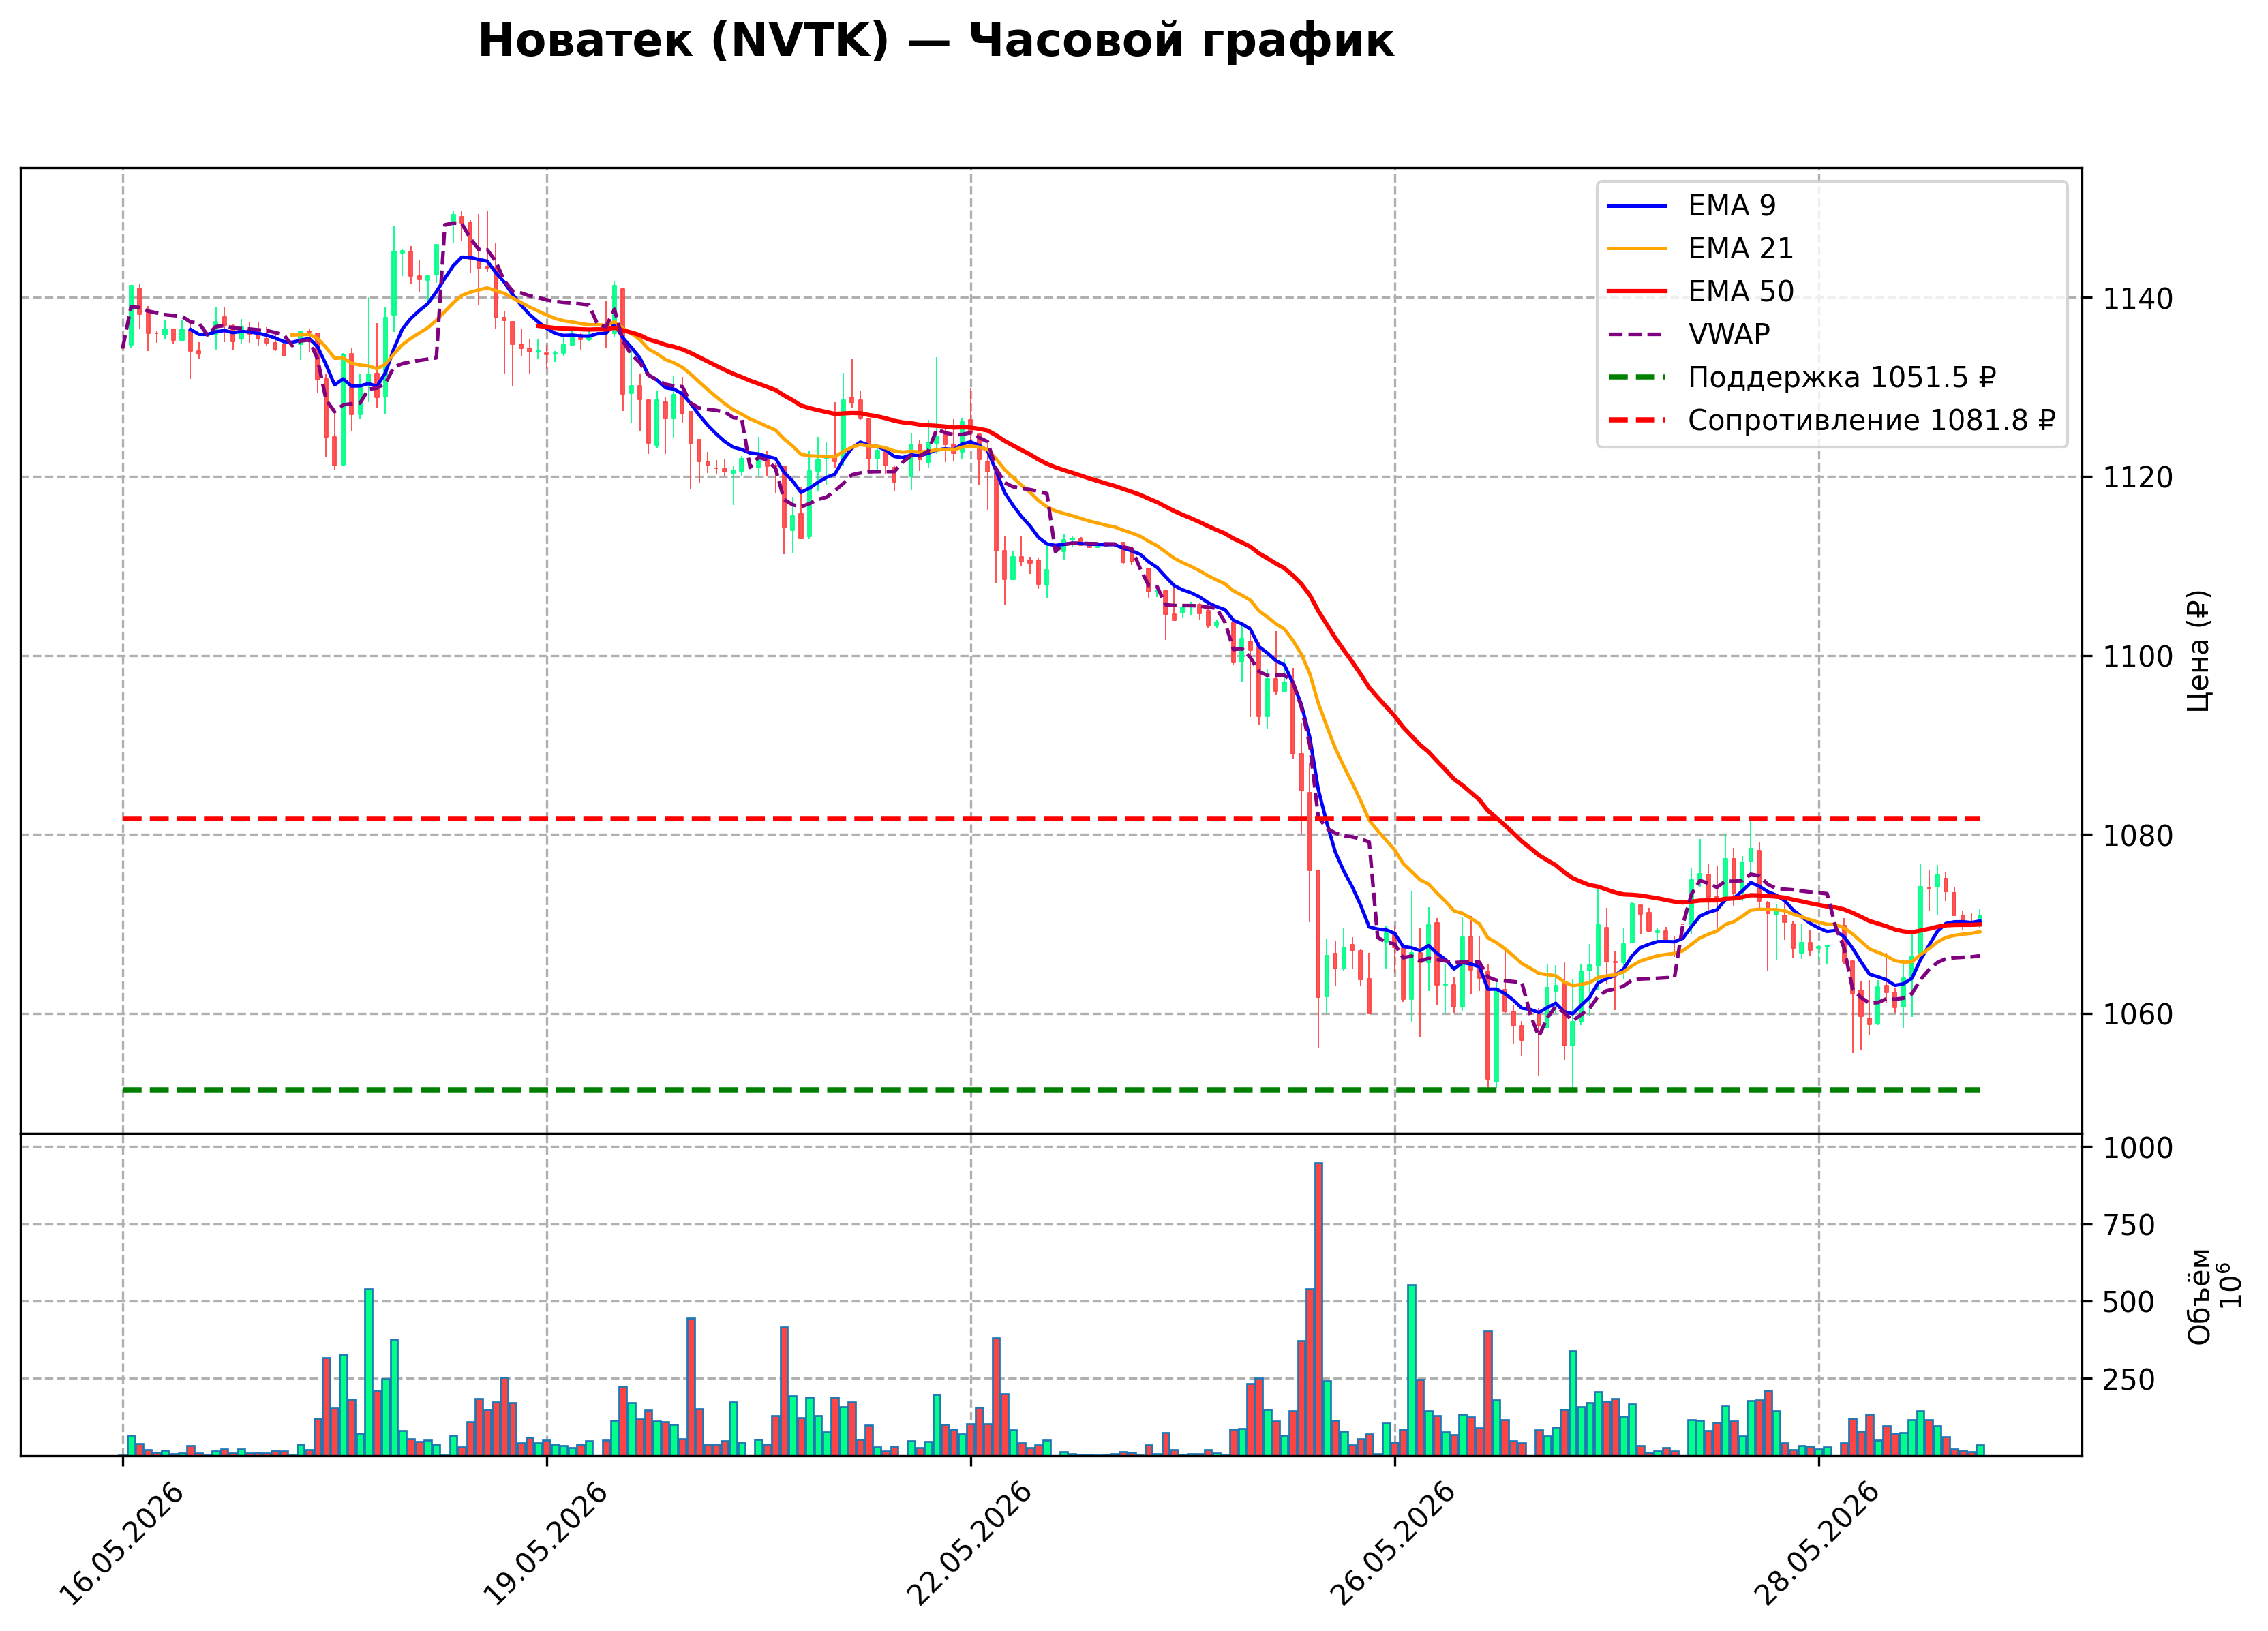Click the volume axis tick "1000"
Screen dimensions: 2268x1631
[2138, 1148]
